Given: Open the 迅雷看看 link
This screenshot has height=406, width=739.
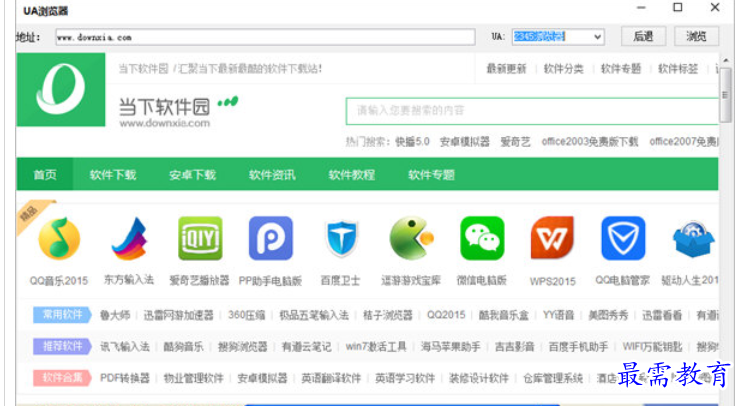Looking at the screenshot, I should [x=662, y=315].
